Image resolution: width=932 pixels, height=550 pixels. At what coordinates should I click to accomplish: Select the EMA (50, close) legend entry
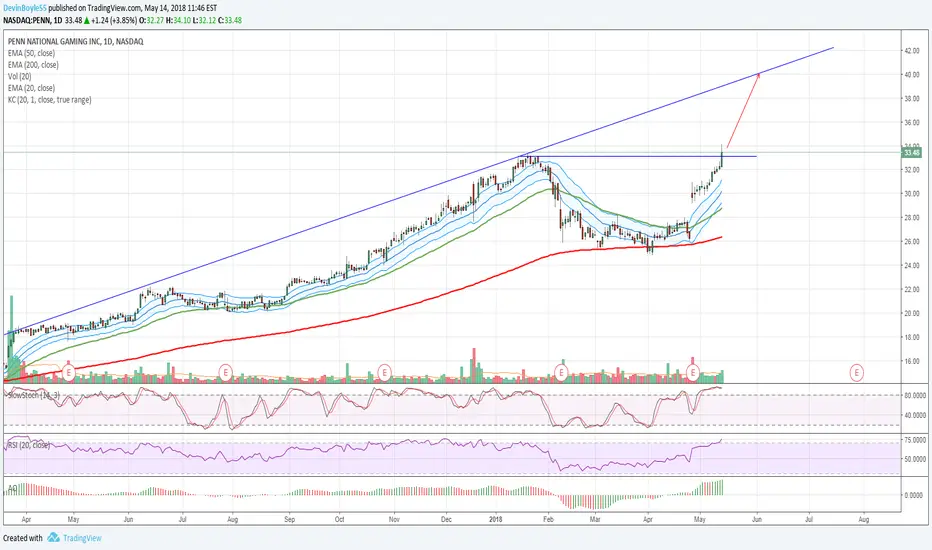(x=32, y=53)
